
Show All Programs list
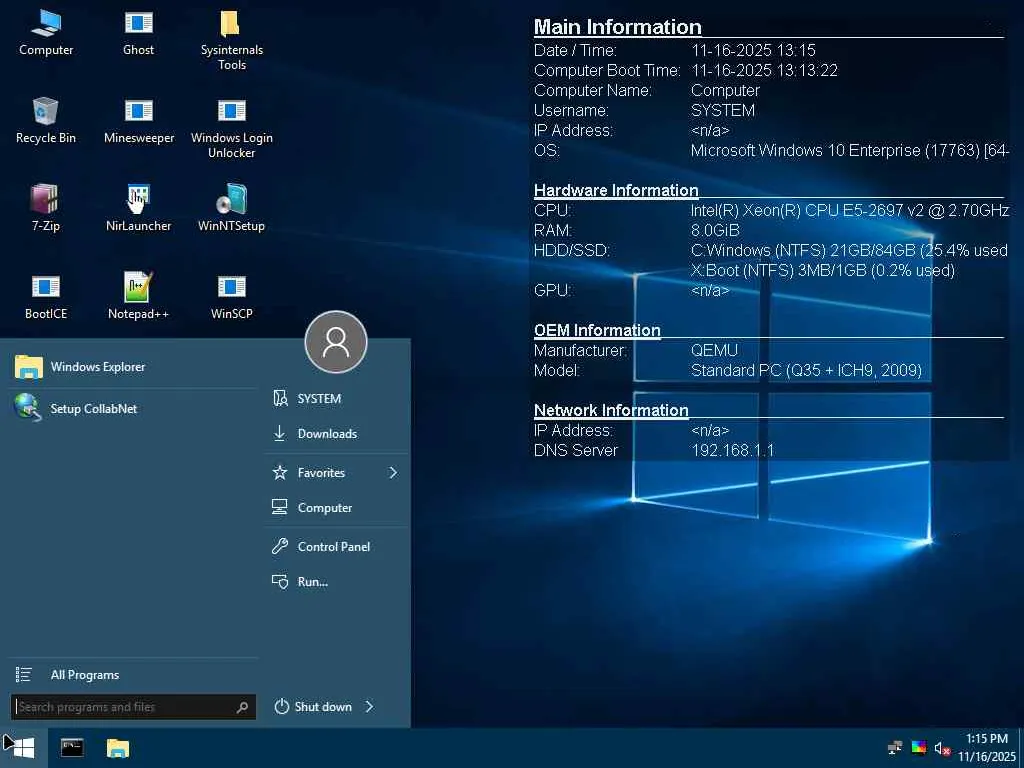point(133,675)
